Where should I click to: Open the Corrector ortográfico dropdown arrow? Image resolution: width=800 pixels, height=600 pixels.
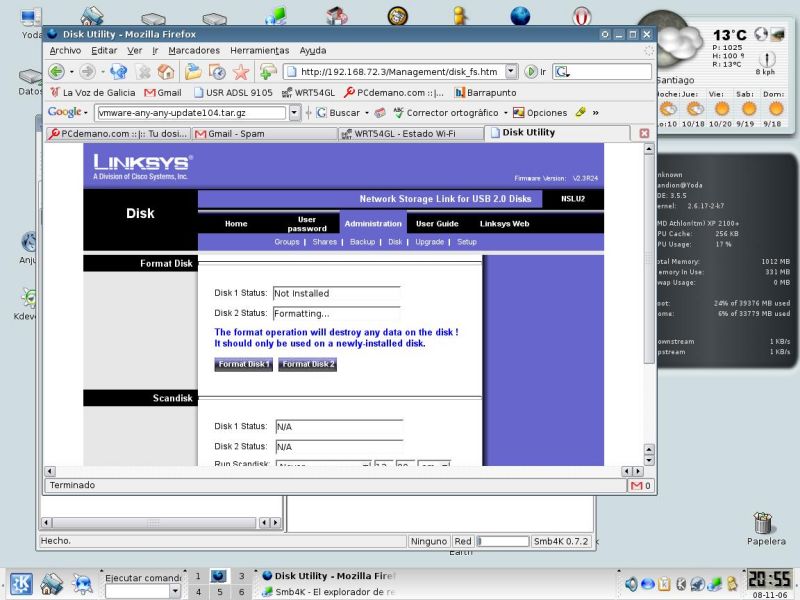pyautogui.click(x=505, y=113)
